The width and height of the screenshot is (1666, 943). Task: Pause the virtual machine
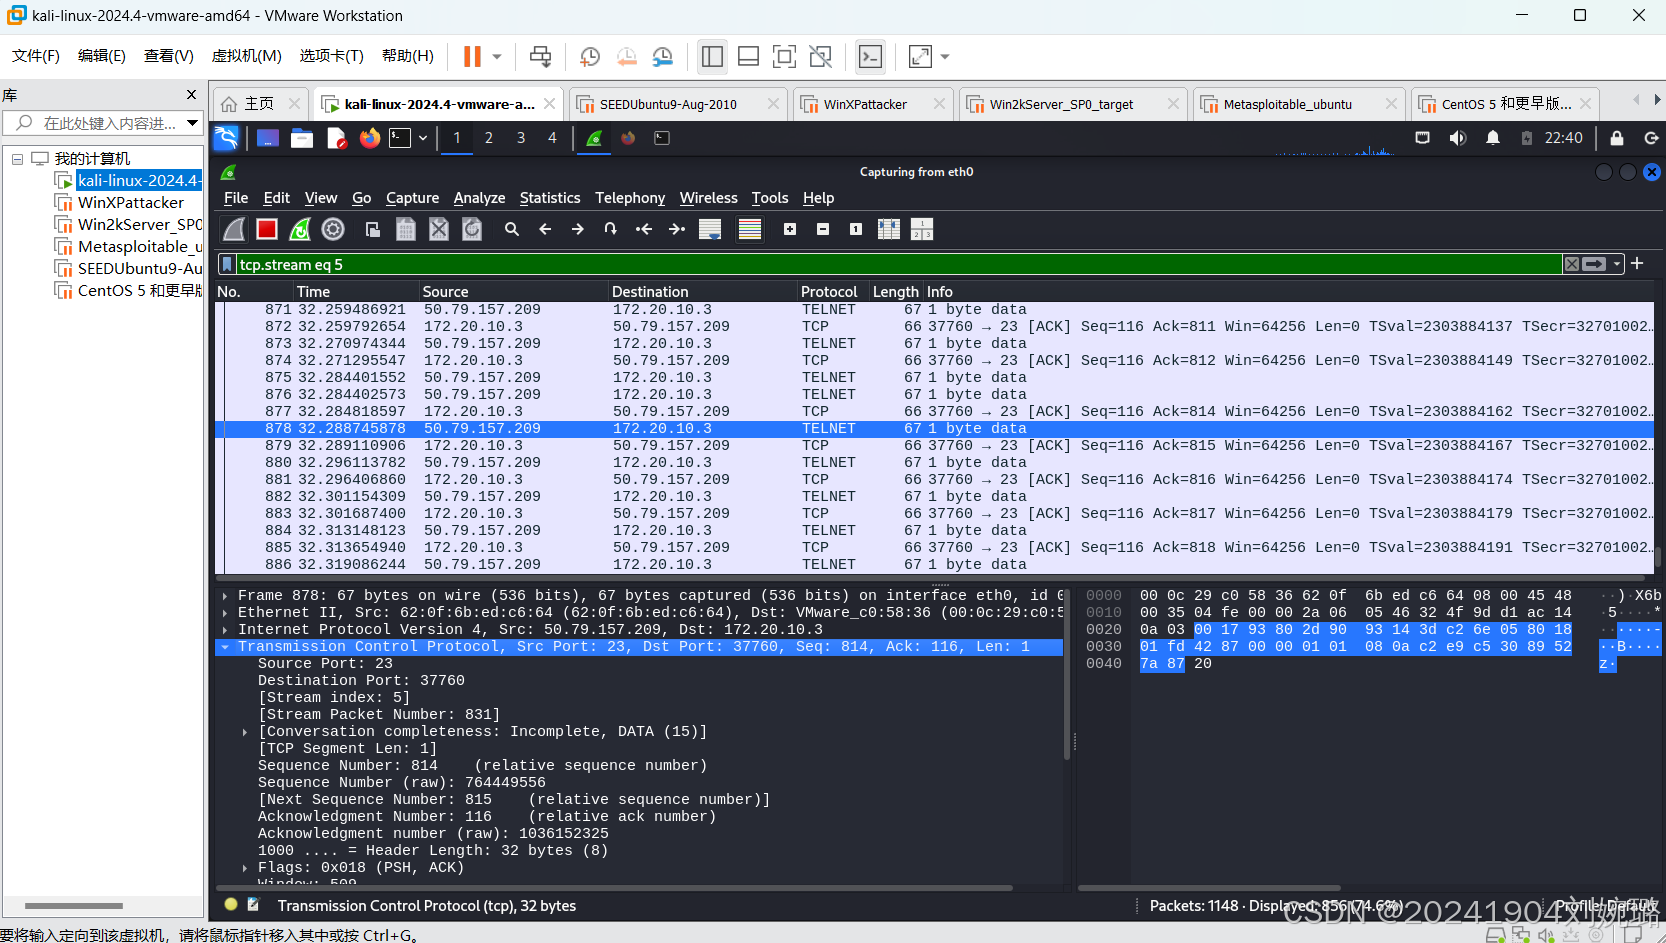point(472,57)
